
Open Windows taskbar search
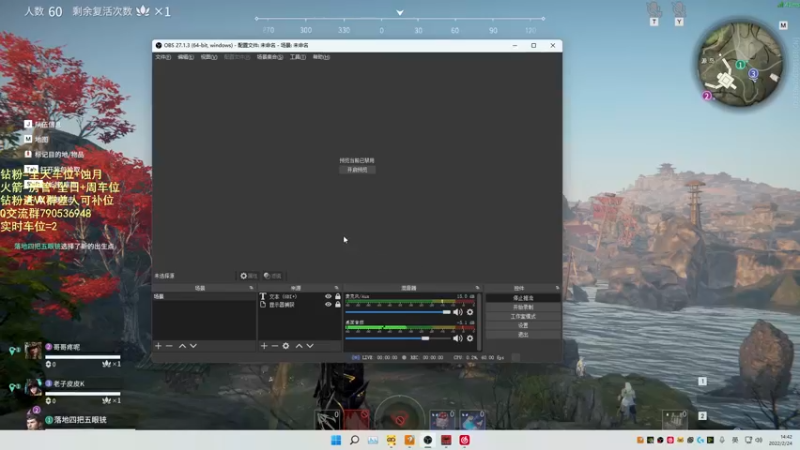(355, 440)
